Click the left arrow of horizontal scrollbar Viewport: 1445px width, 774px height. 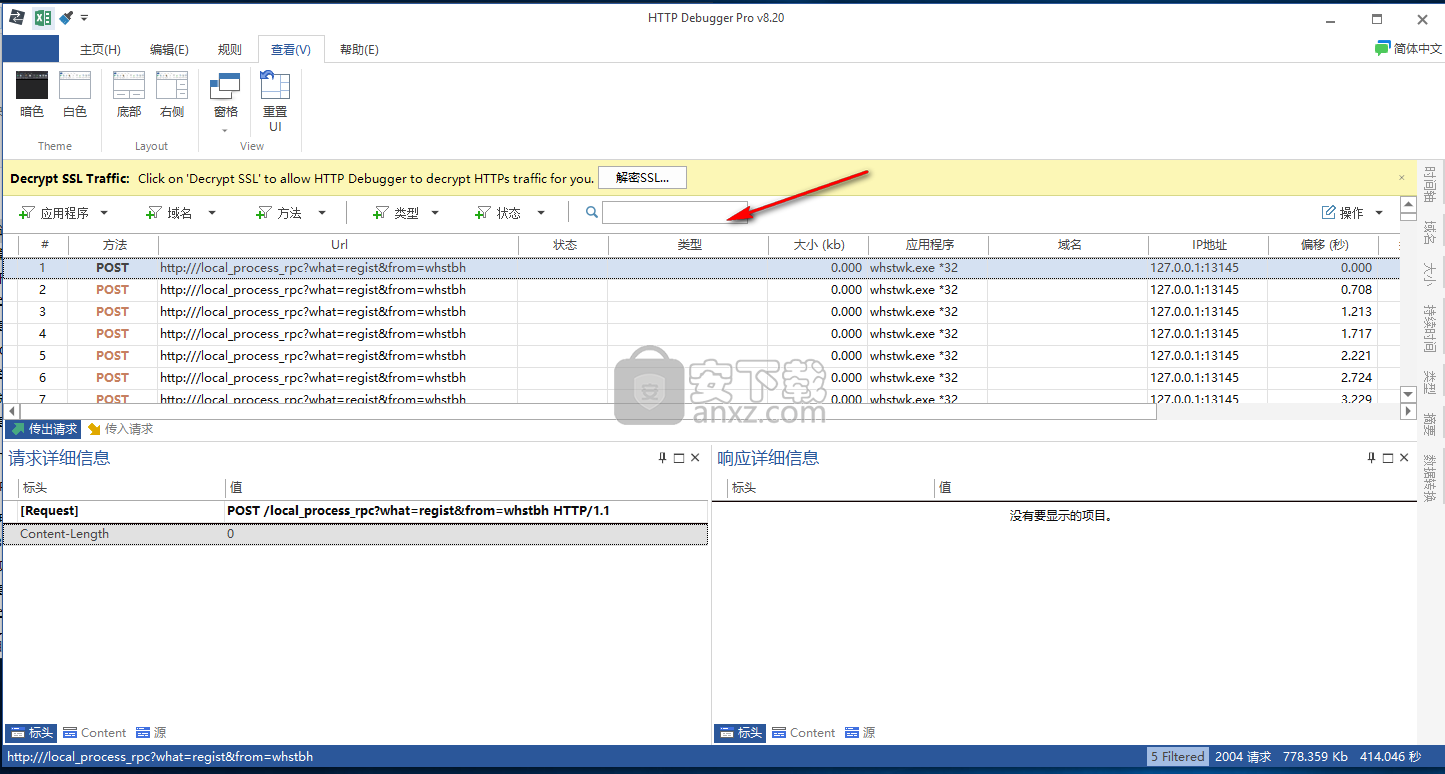coord(11,412)
